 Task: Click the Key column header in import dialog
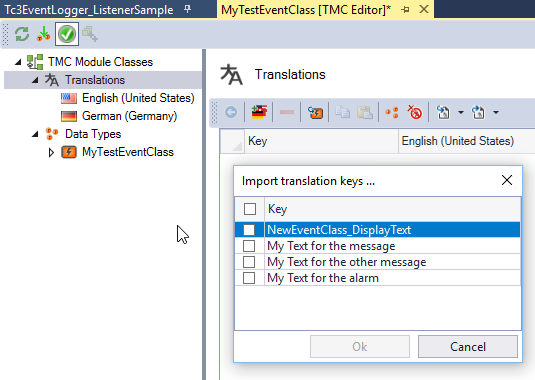pyautogui.click(x=393, y=209)
